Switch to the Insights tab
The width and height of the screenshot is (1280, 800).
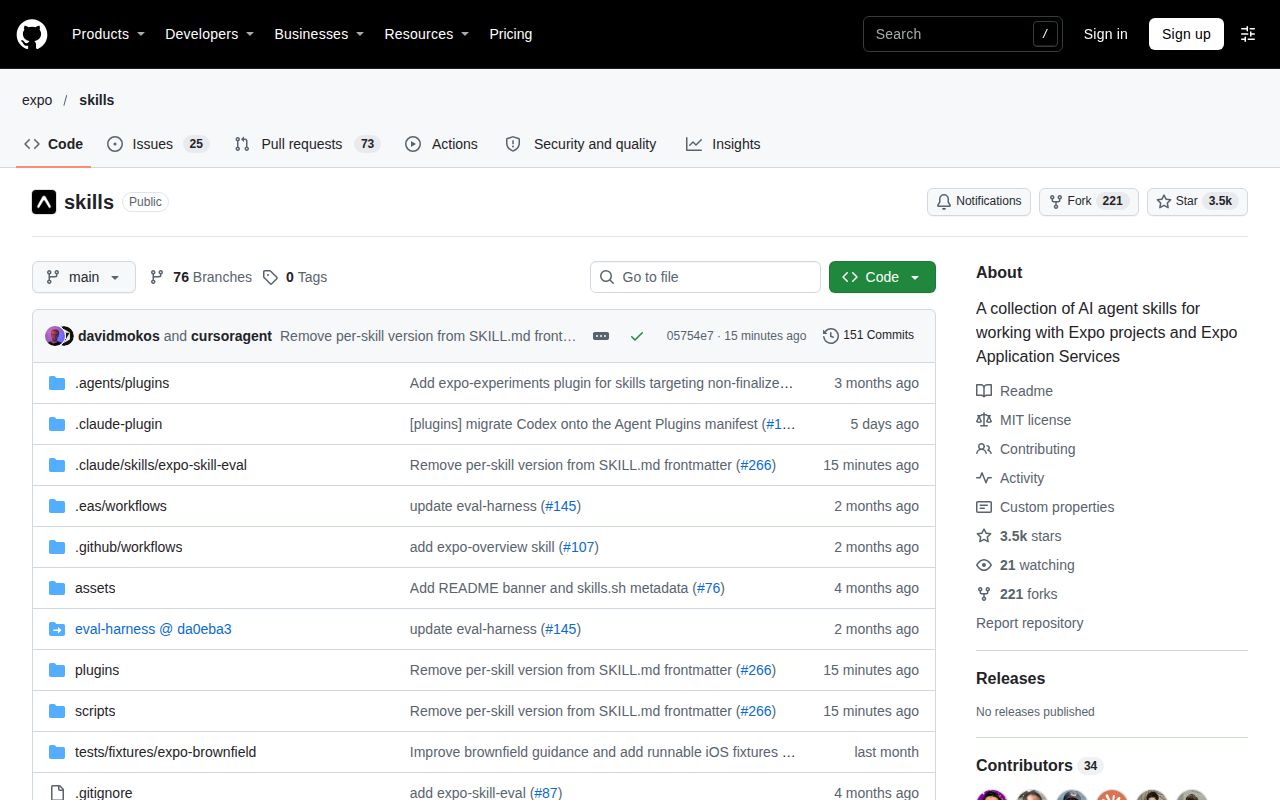tap(723, 144)
